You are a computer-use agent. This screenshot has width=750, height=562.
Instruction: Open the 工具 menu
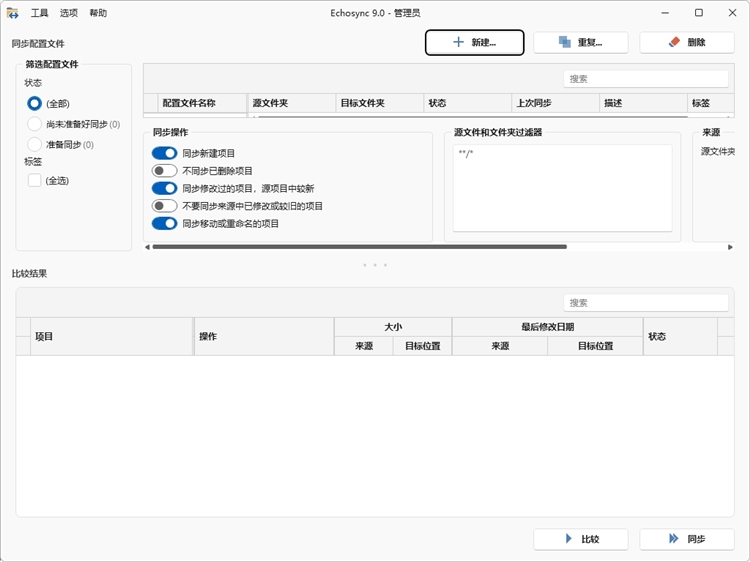click(40, 13)
